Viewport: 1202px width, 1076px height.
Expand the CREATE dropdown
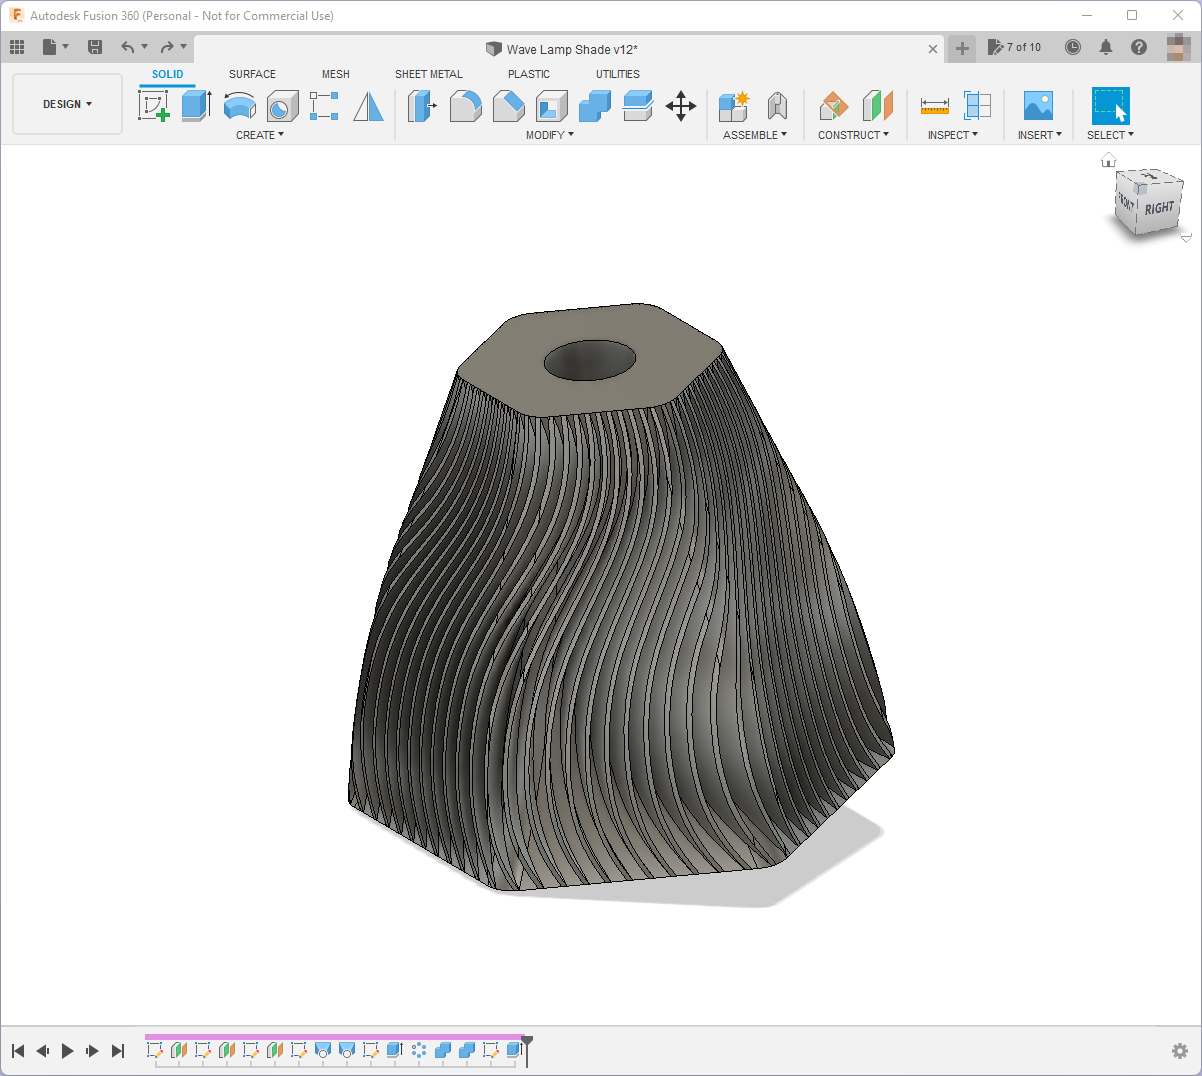(x=260, y=135)
